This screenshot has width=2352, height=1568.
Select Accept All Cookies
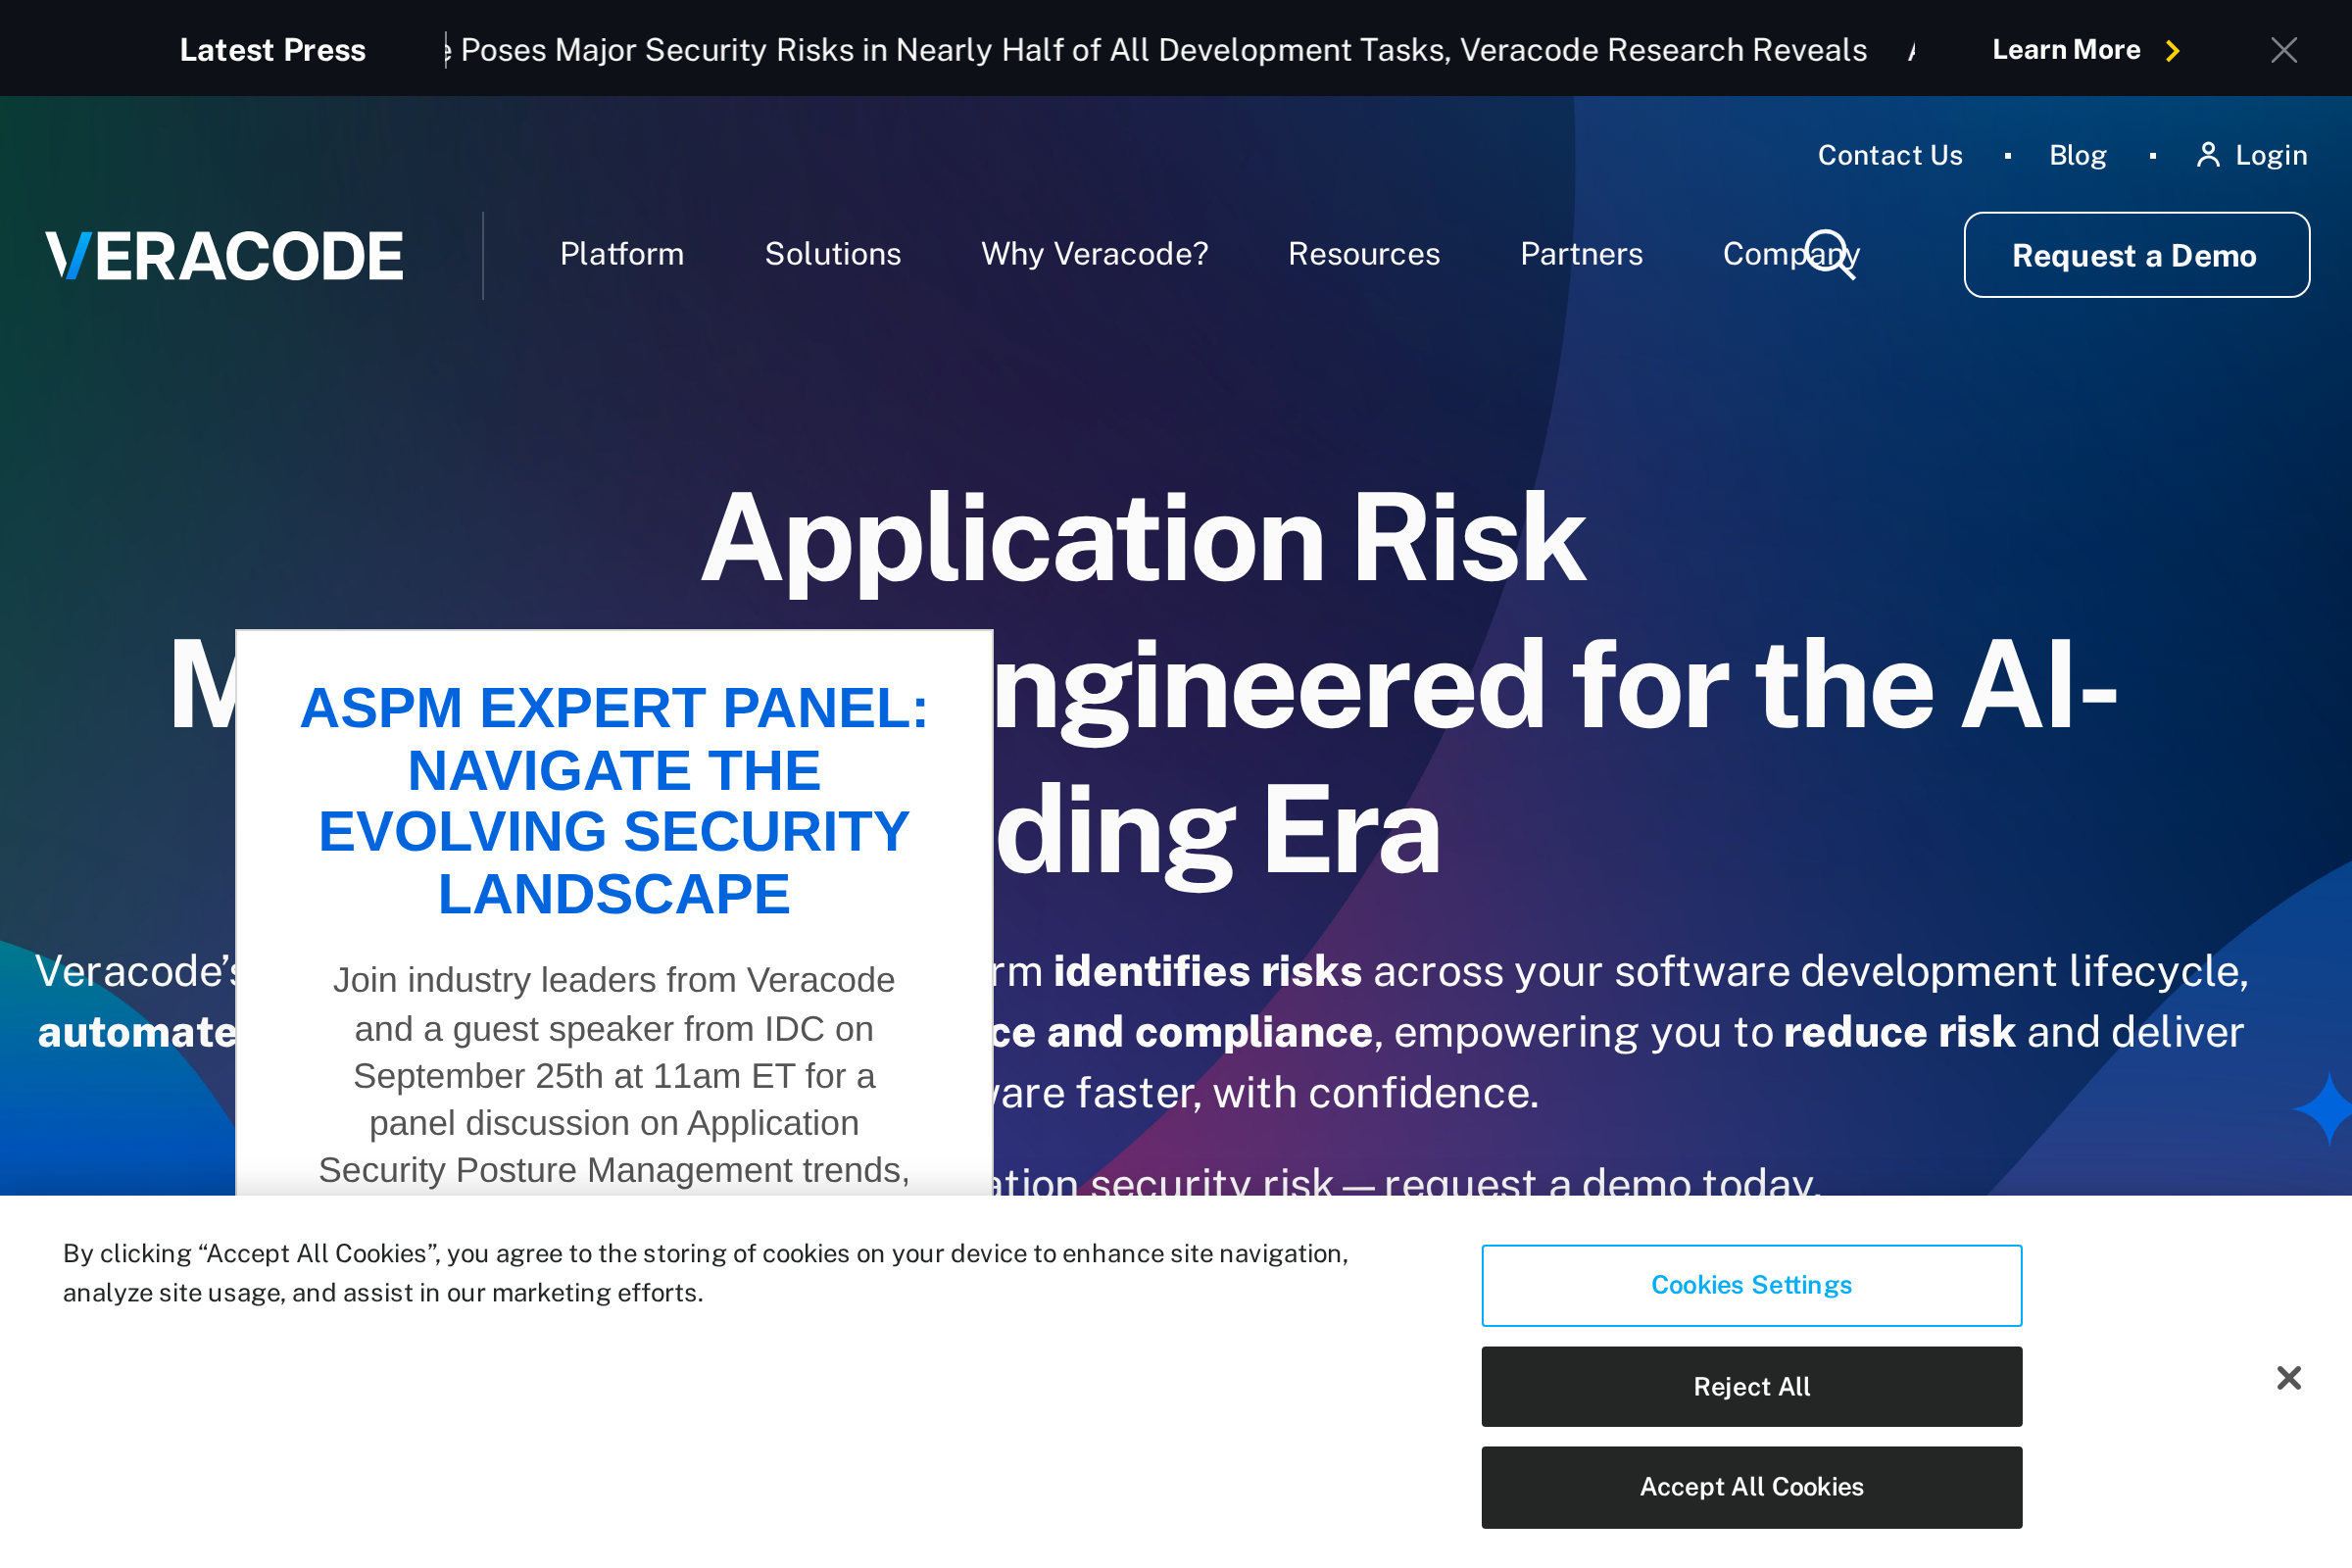pyautogui.click(x=1751, y=1487)
